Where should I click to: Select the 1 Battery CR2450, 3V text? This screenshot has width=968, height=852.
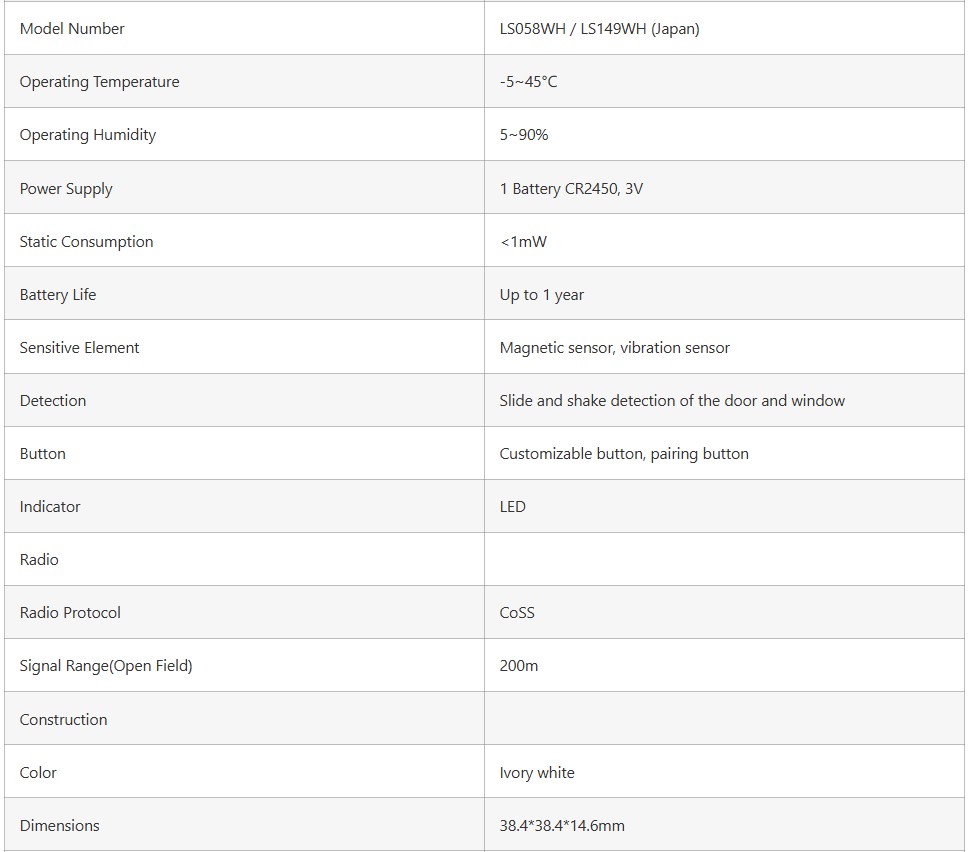click(x=571, y=189)
